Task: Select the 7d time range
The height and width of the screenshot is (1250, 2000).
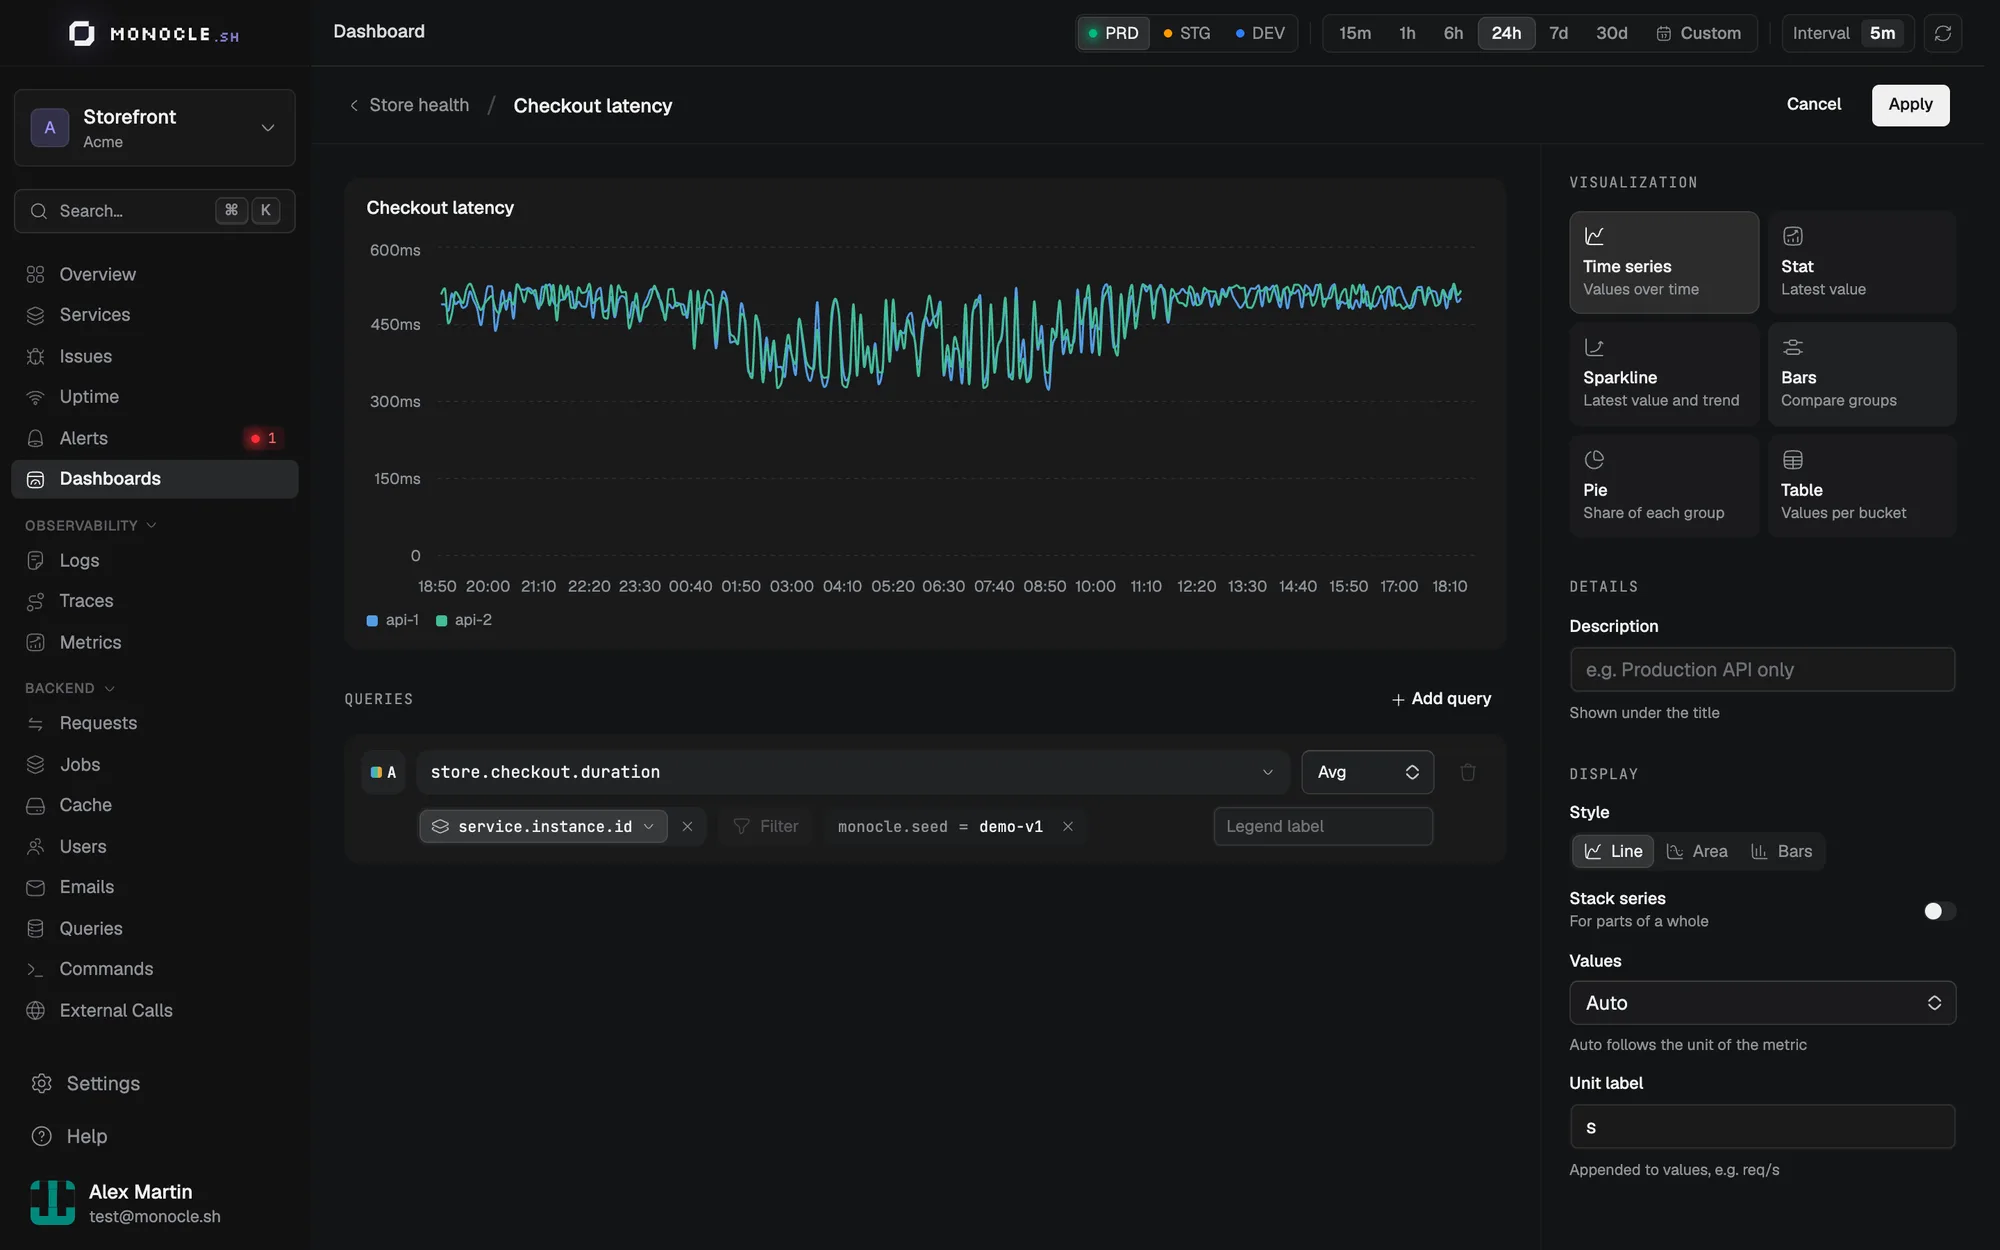Action: pyautogui.click(x=1558, y=33)
